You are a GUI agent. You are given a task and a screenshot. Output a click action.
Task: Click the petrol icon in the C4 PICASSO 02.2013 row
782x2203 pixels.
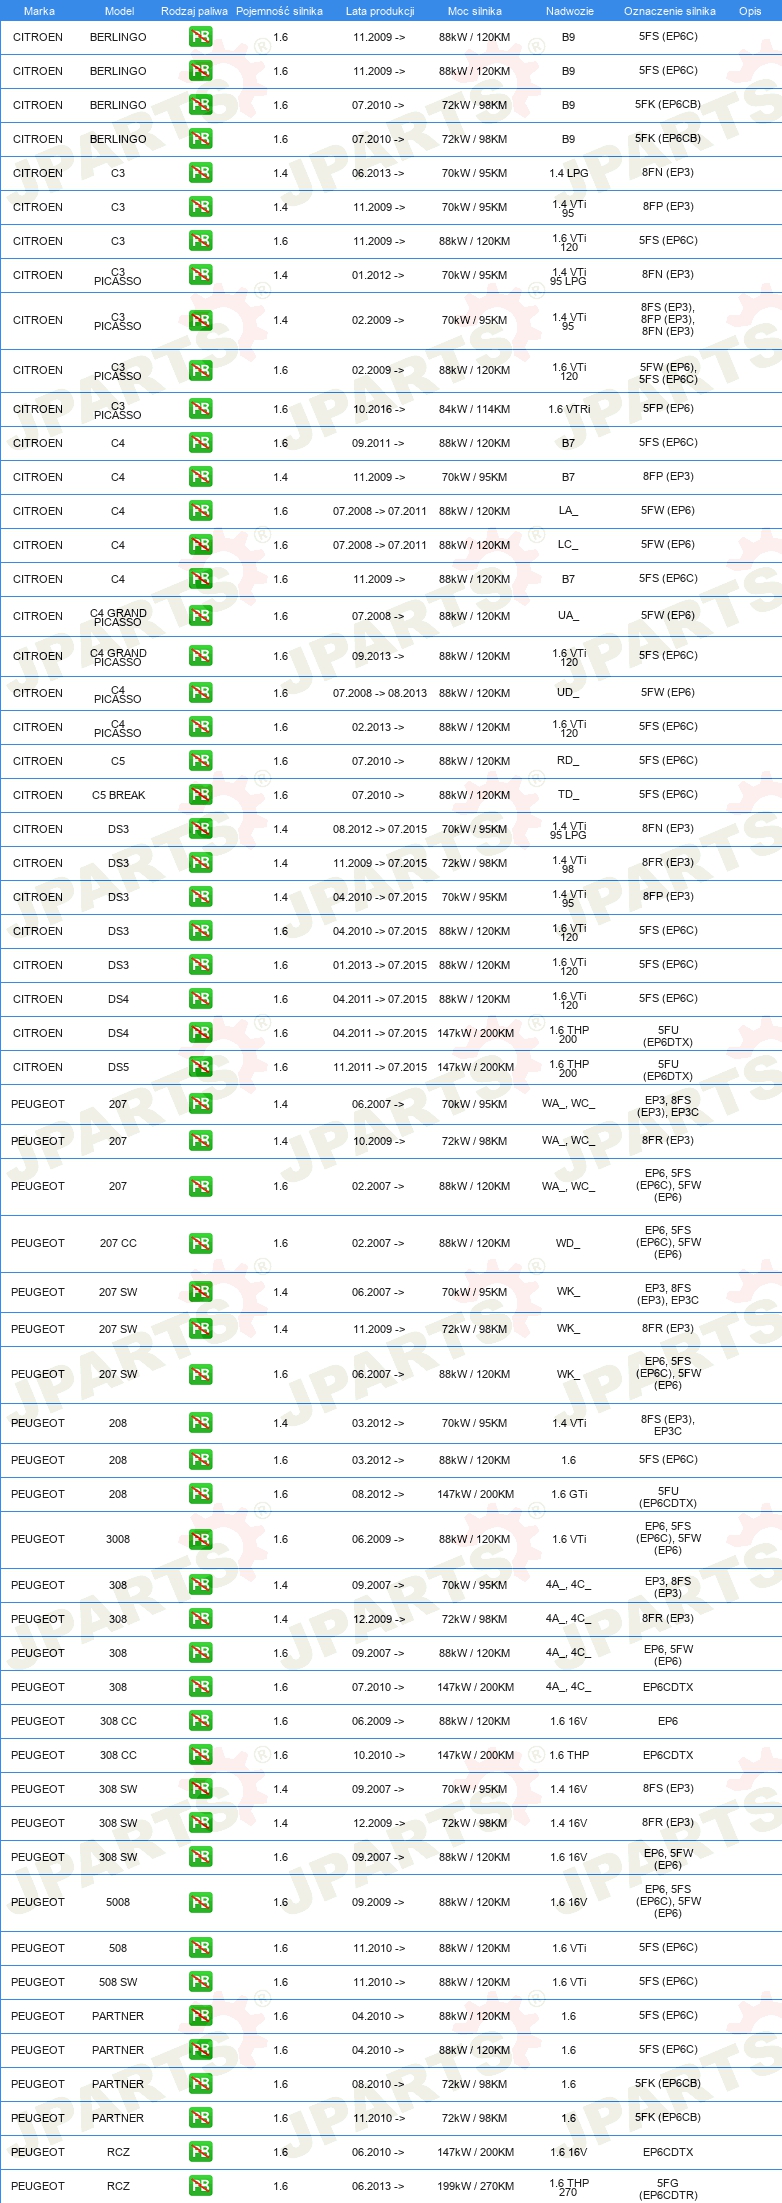[x=200, y=727]
